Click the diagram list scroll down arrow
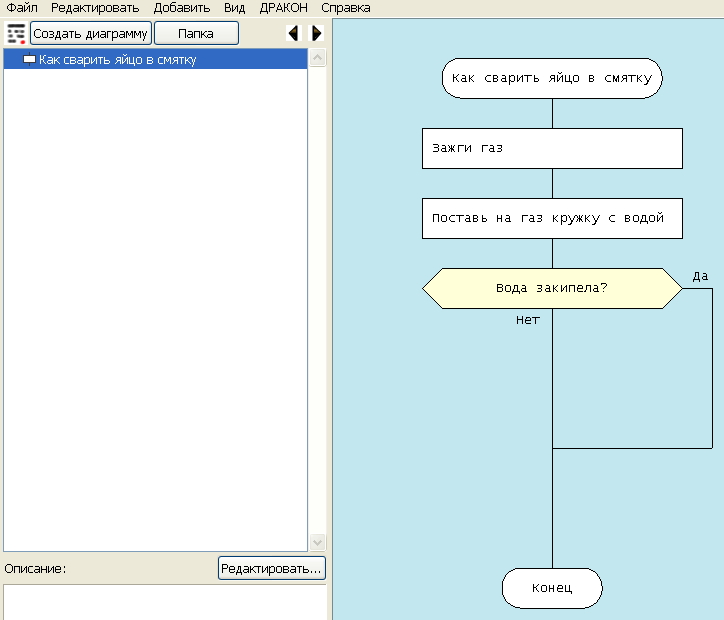Screen dimensions: 724x620 point(318,541)
